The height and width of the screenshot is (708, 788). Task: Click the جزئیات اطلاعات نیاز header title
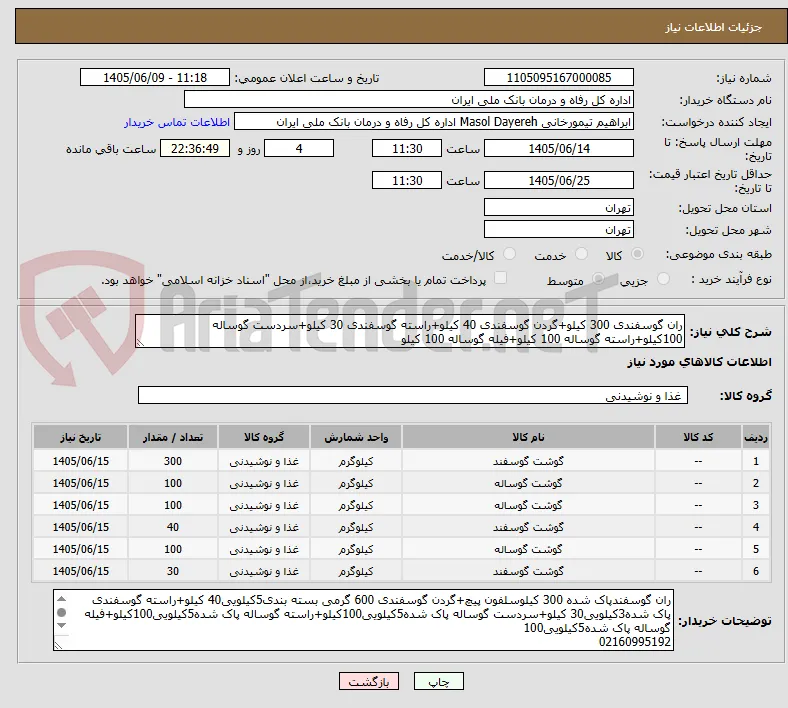(x=714, y=27)
